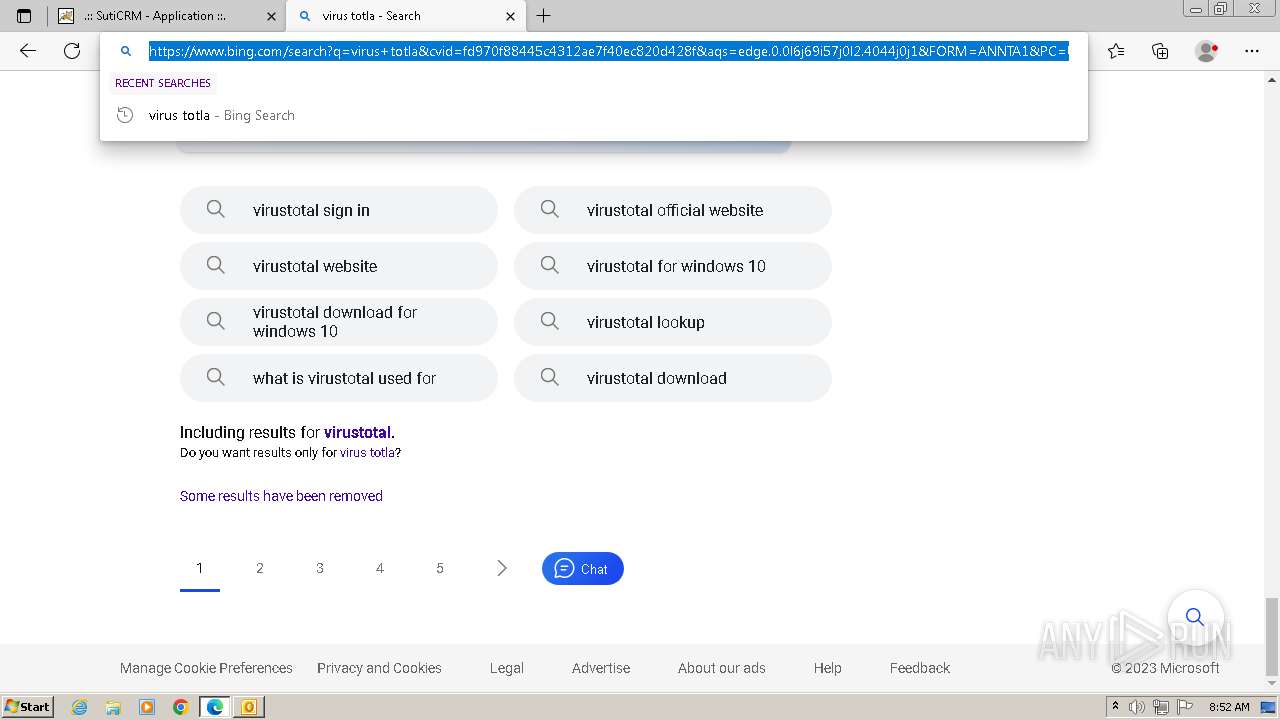Search related 'virustotal download'
The height and width of the screenshot is (720, 1280).
(673, 378)
